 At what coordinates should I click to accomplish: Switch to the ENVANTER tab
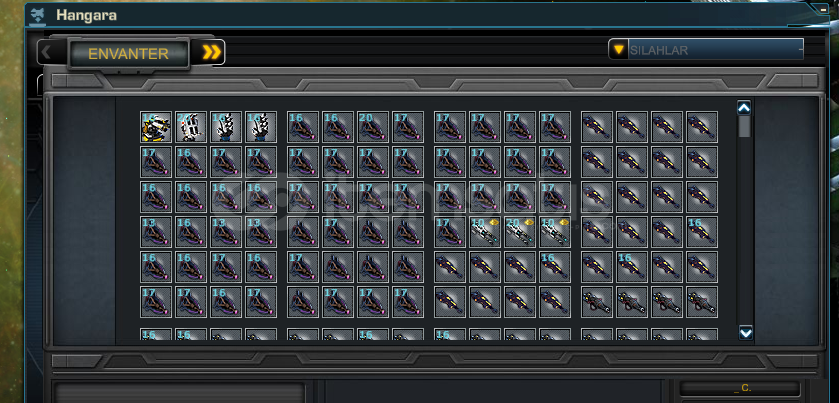tap(128, 54)
